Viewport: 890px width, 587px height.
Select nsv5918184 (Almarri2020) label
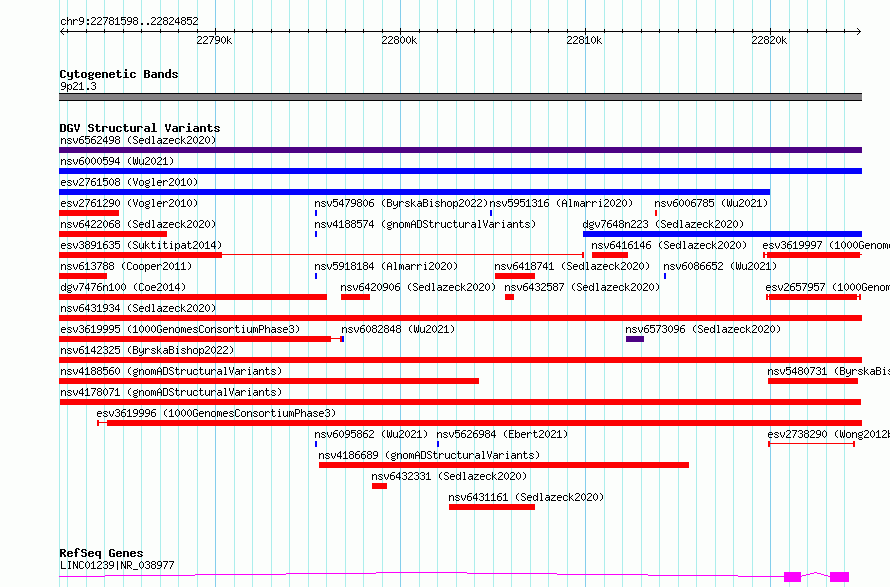[386, 266]
